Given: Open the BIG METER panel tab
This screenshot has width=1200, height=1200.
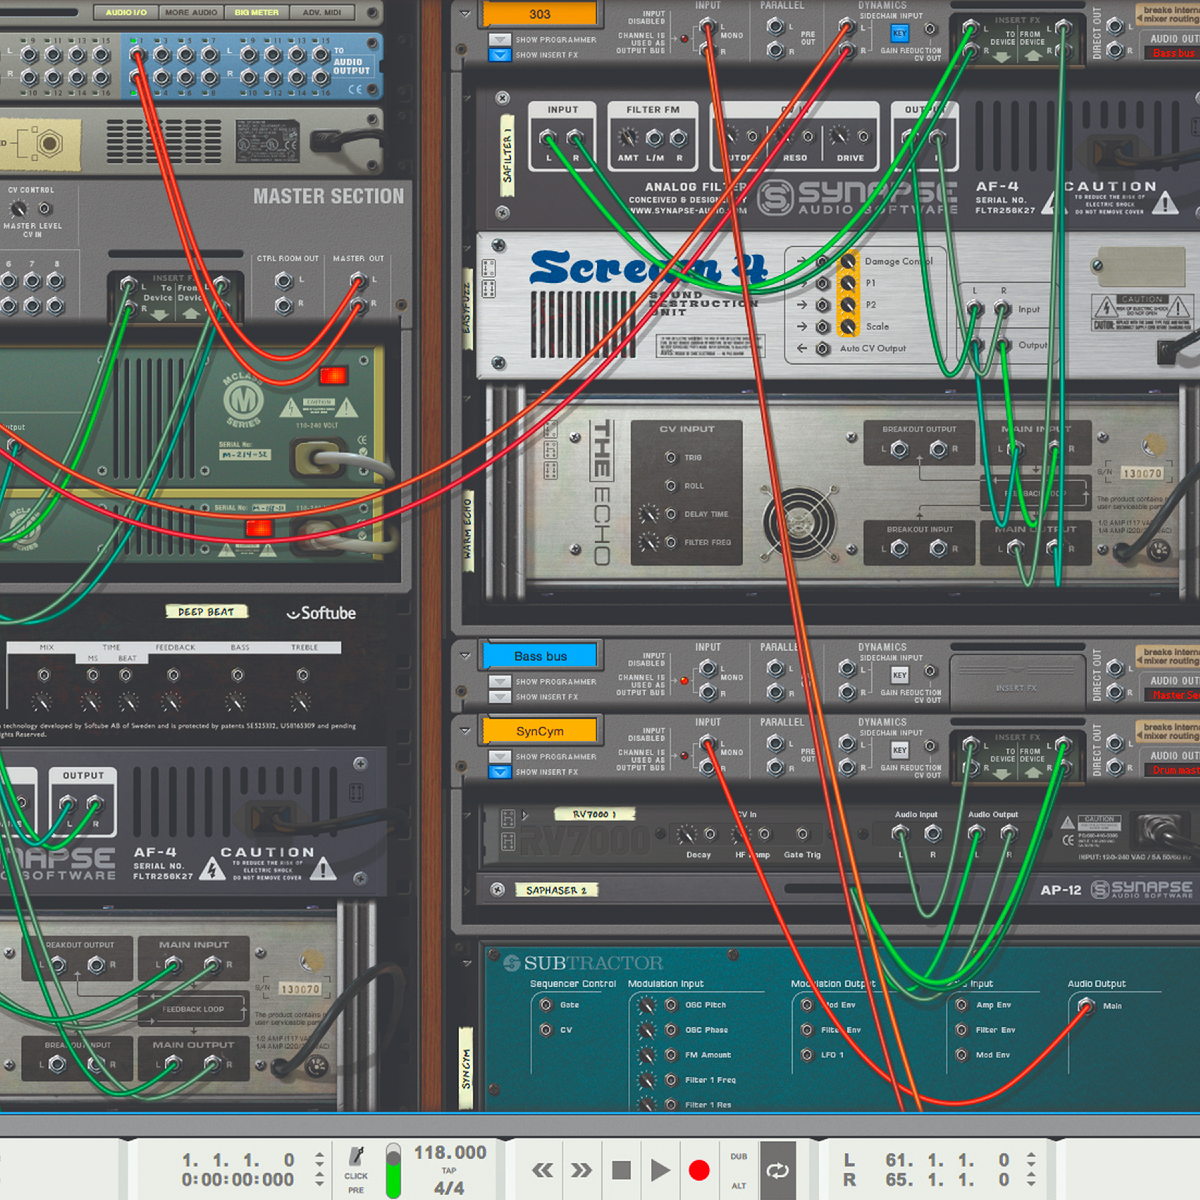Looking at the screenshot, I should tap(257, 13).
